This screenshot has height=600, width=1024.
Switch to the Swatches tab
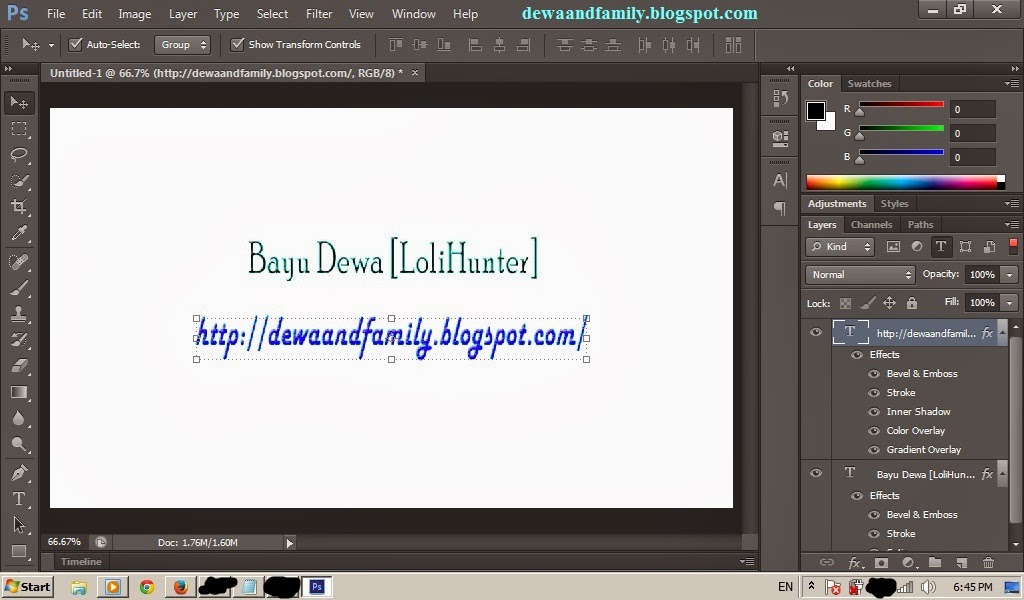click(869, 84)
